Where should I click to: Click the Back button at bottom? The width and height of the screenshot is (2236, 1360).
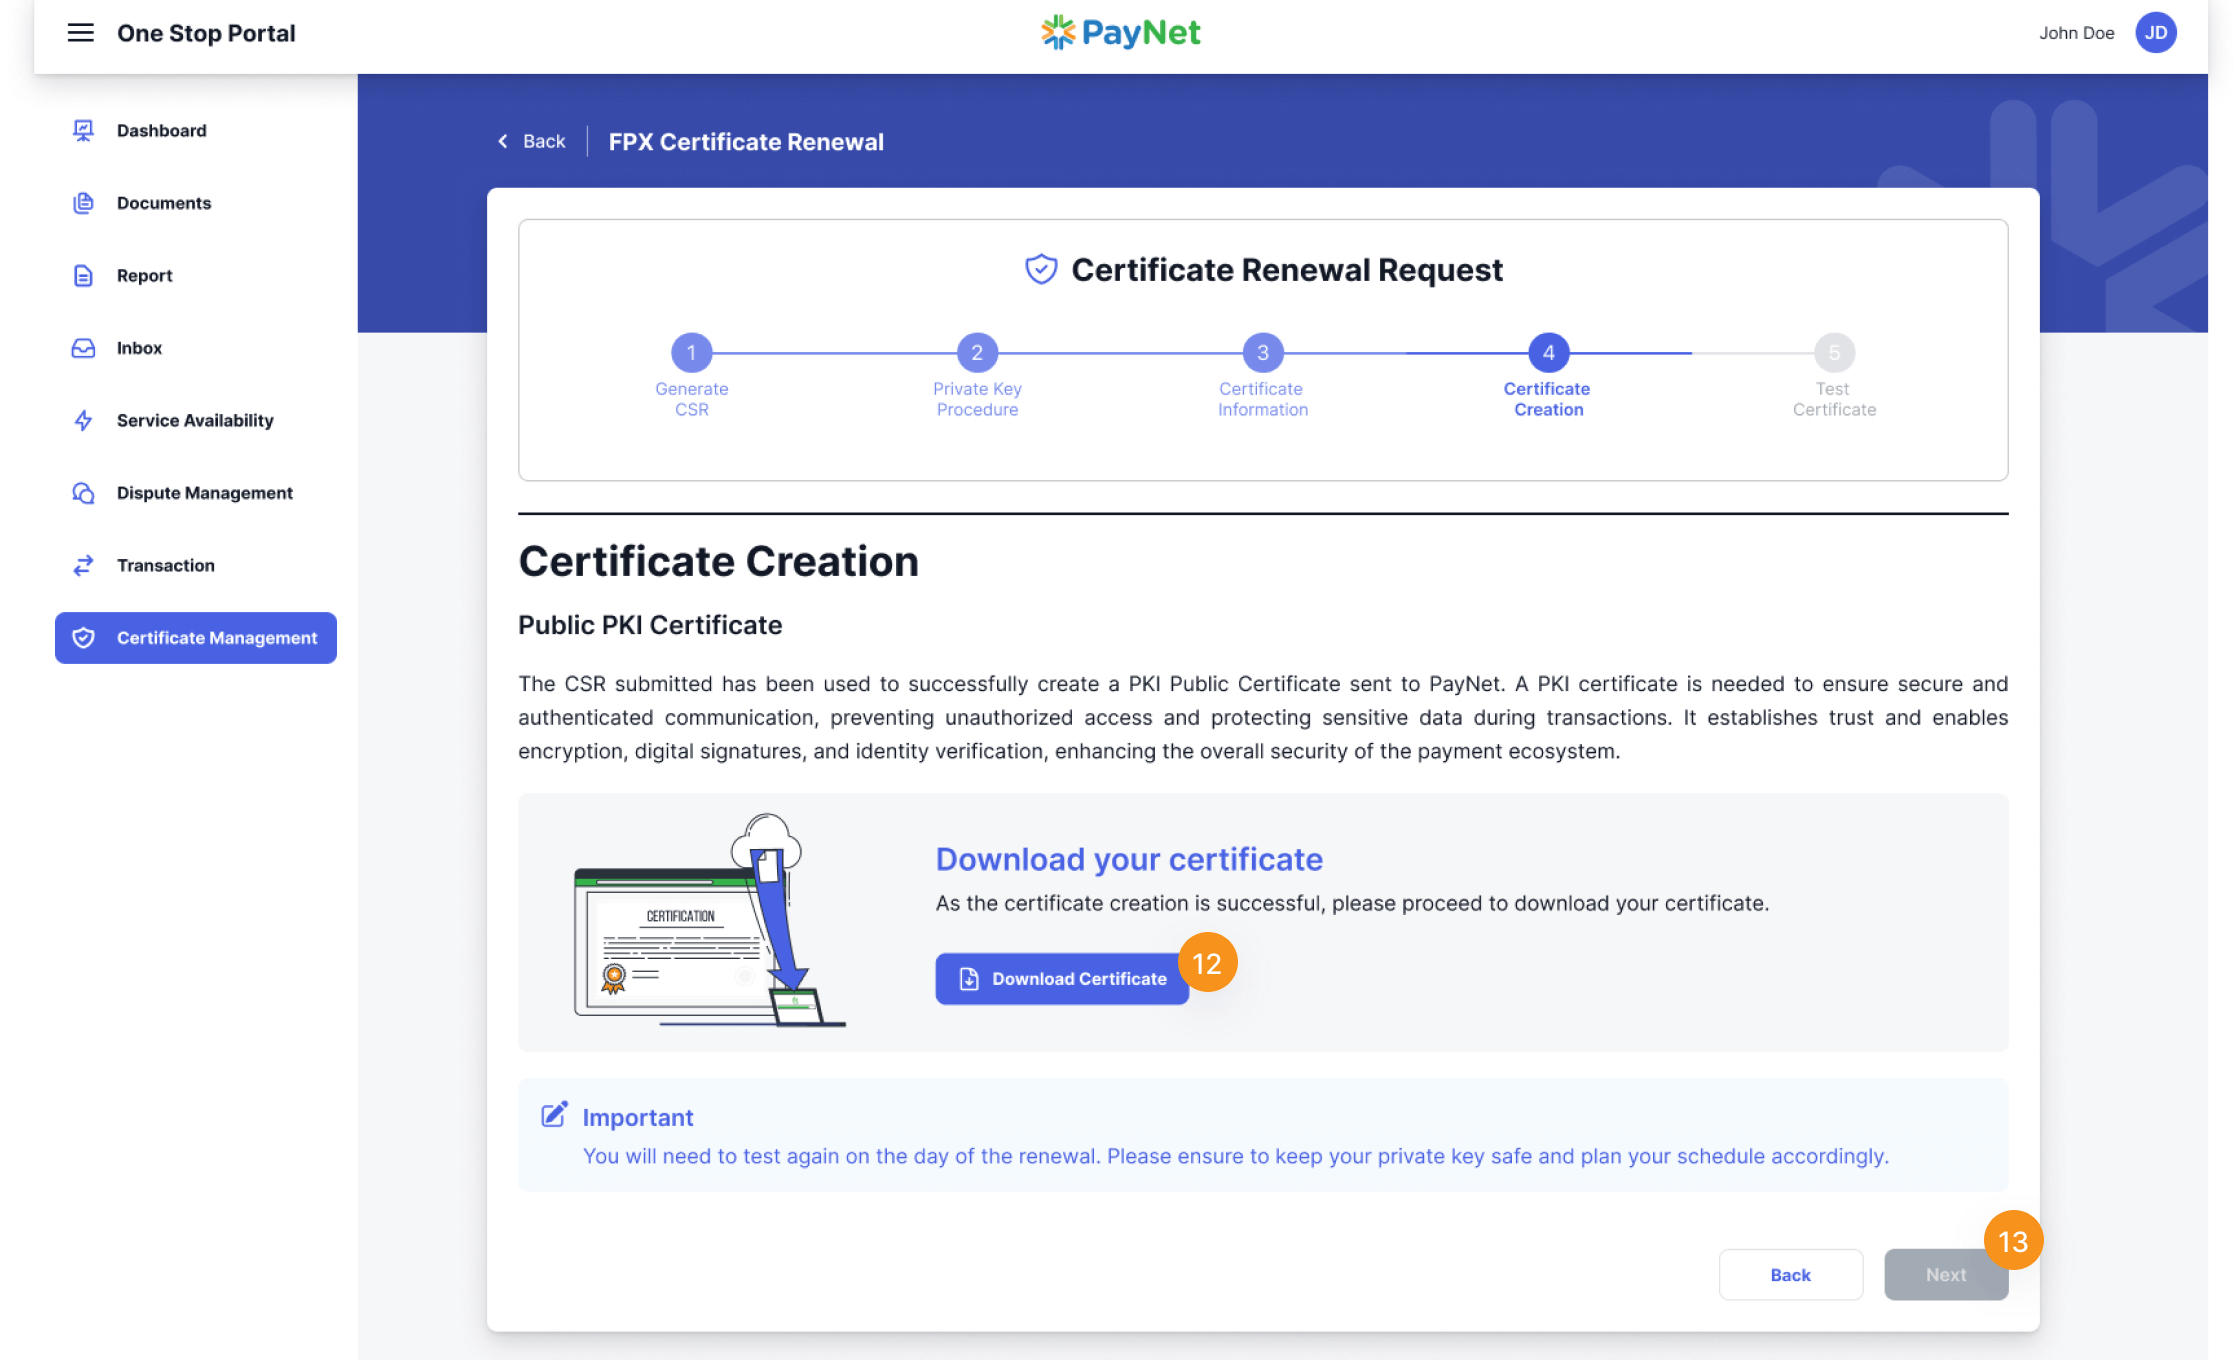[1790, 1274]
